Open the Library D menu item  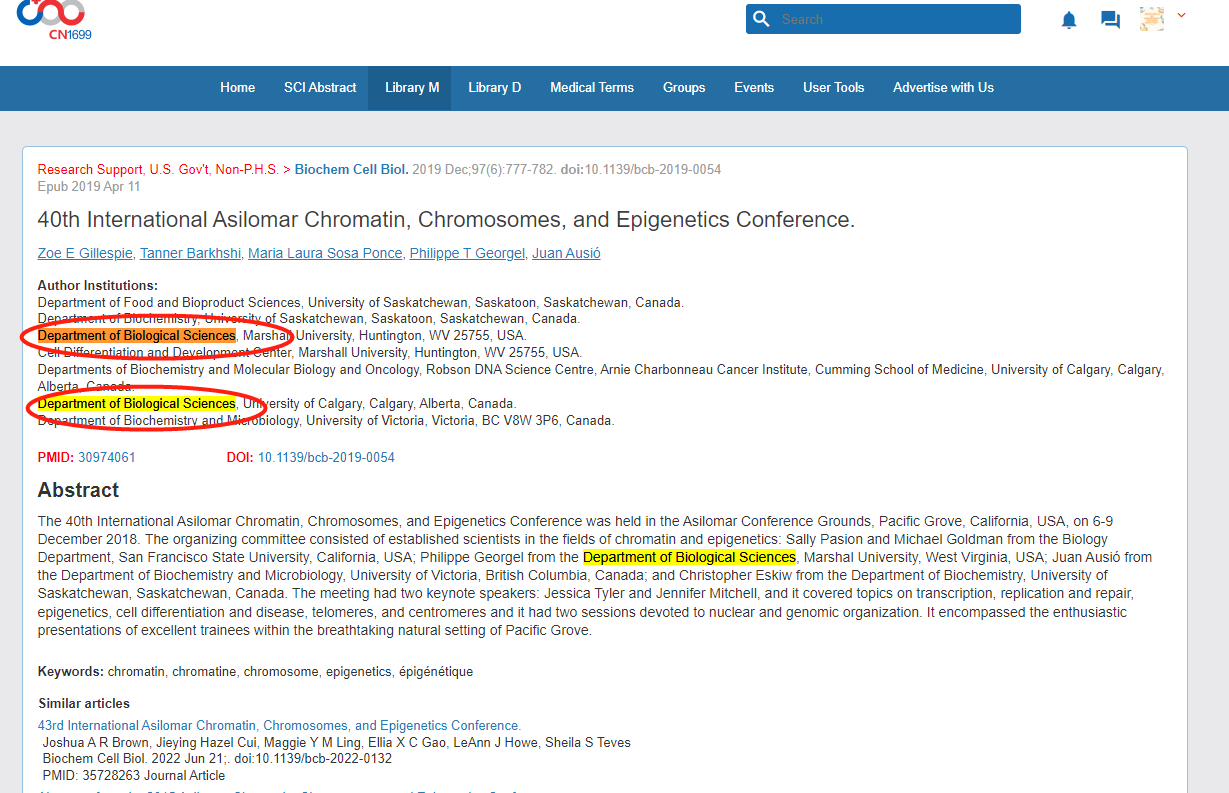point(494,88)
